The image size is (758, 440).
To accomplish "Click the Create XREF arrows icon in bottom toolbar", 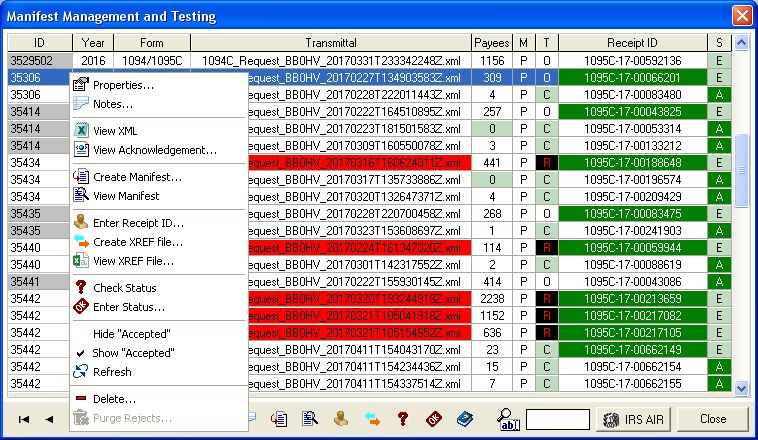I will [372, 419].
